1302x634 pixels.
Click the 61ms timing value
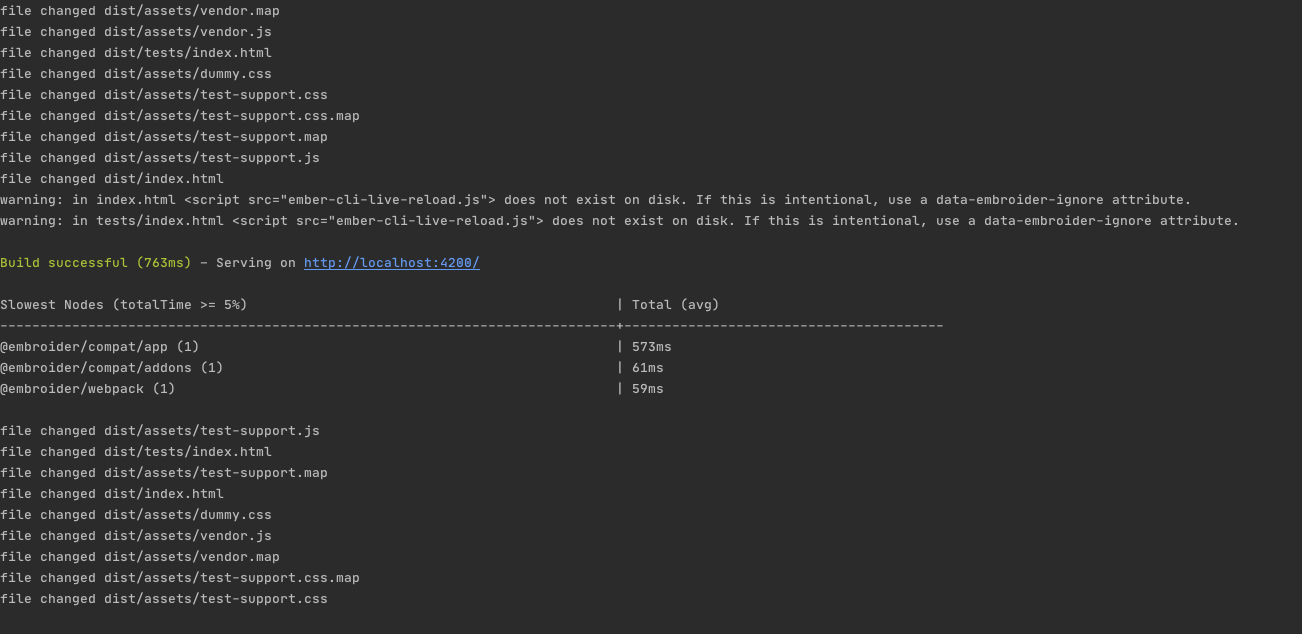648,368
